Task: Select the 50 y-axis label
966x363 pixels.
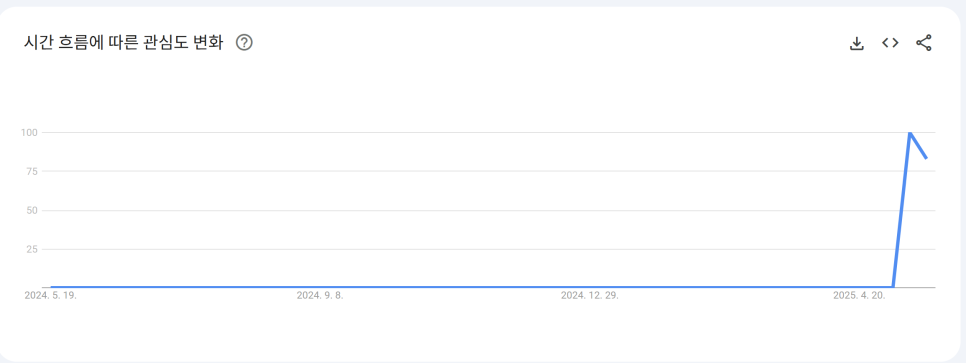Action: click(x=33, y=210)
